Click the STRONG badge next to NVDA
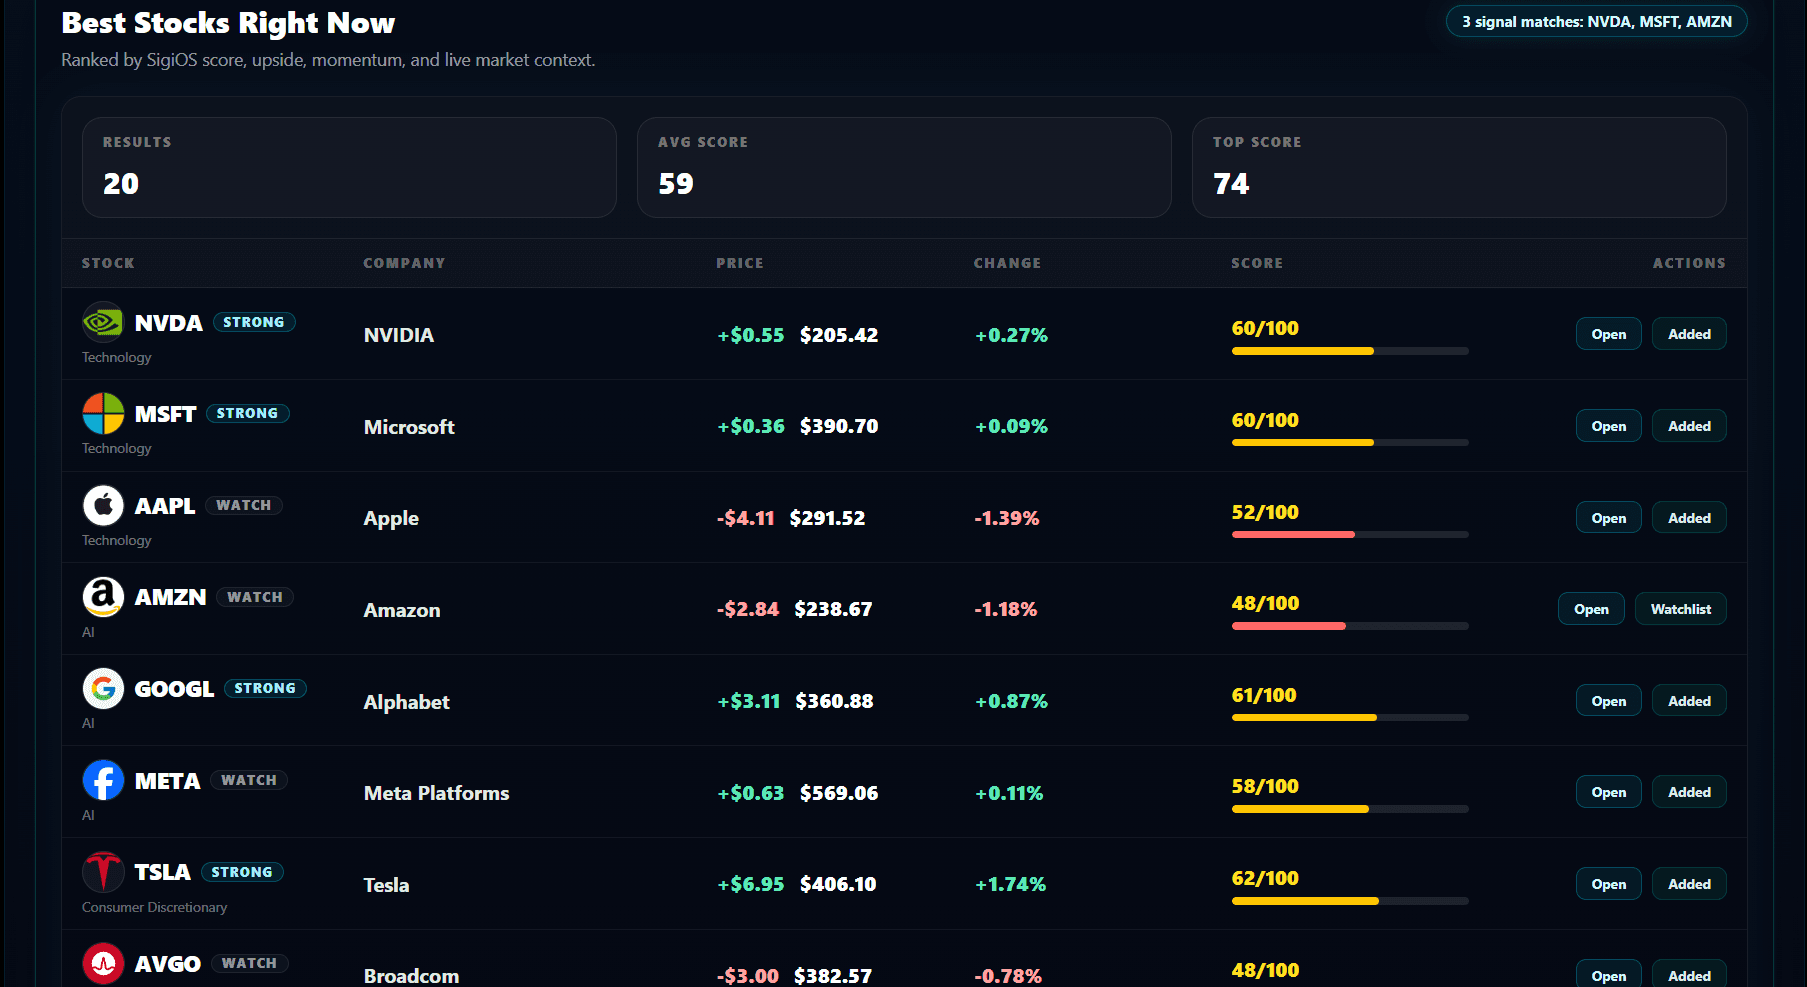Viewport: 1807px width, 987px height. 254,322
